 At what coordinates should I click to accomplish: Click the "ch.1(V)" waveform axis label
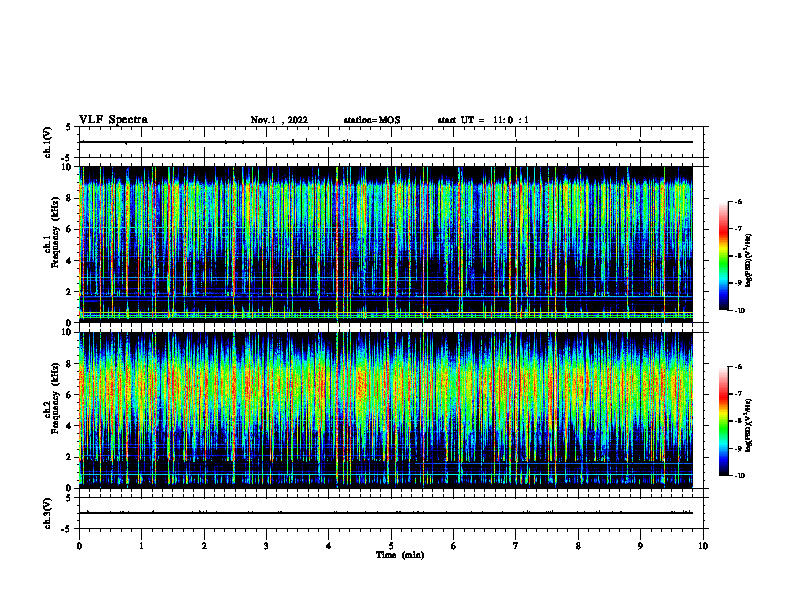pos(47,142)
